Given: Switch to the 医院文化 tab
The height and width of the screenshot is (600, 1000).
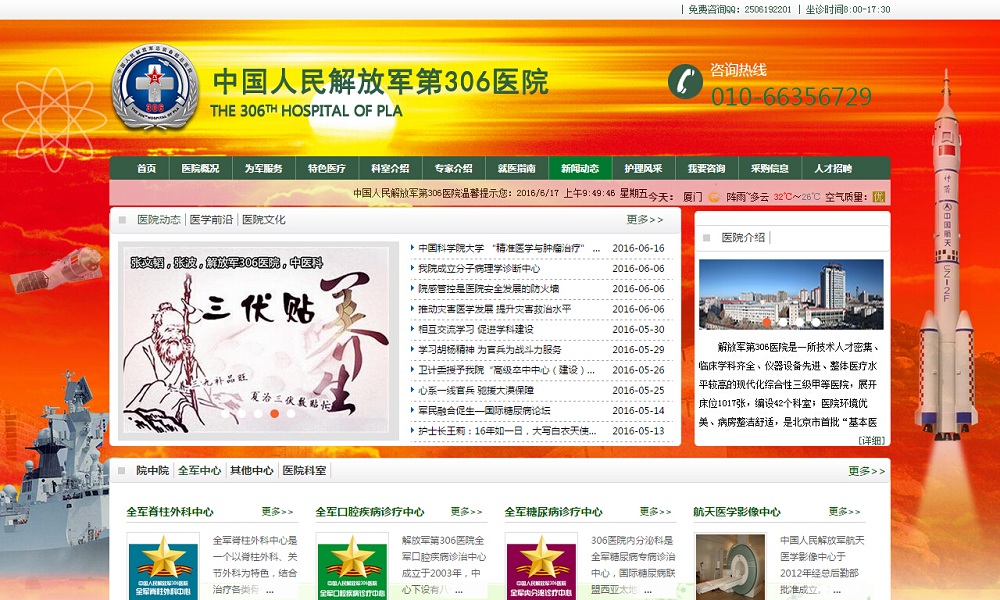Looking at the screenshot, I should click(263, 219).
